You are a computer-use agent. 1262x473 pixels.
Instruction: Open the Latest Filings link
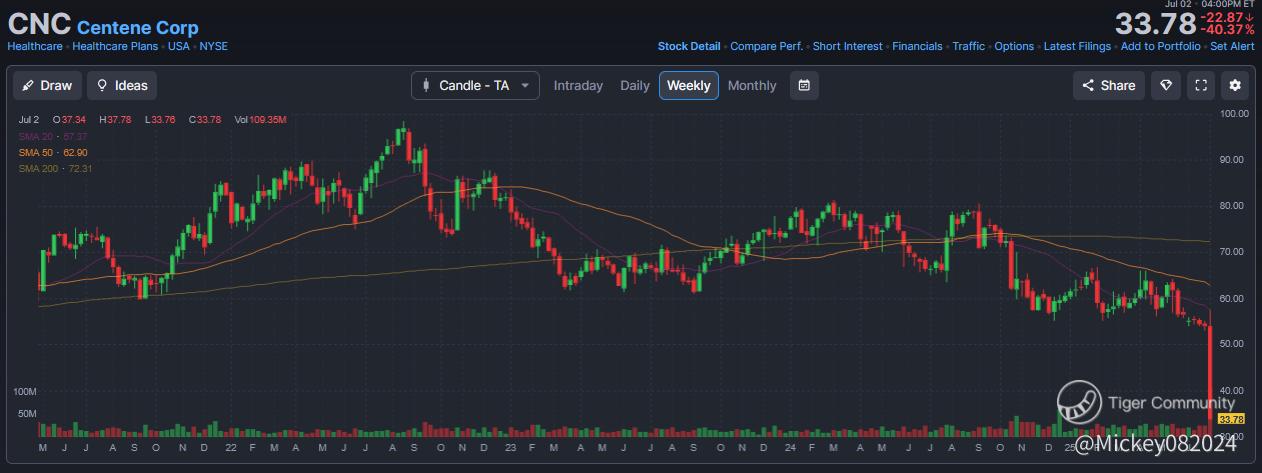tap(1077, 46)
